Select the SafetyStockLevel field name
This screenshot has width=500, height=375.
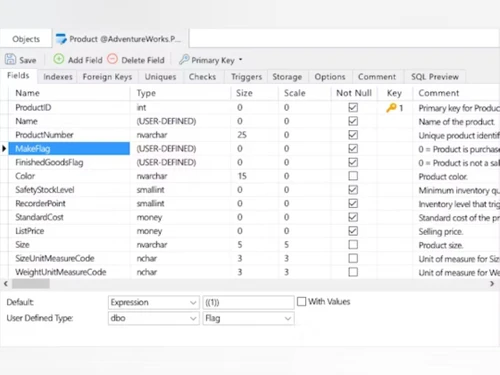click(x=45, y=190)
